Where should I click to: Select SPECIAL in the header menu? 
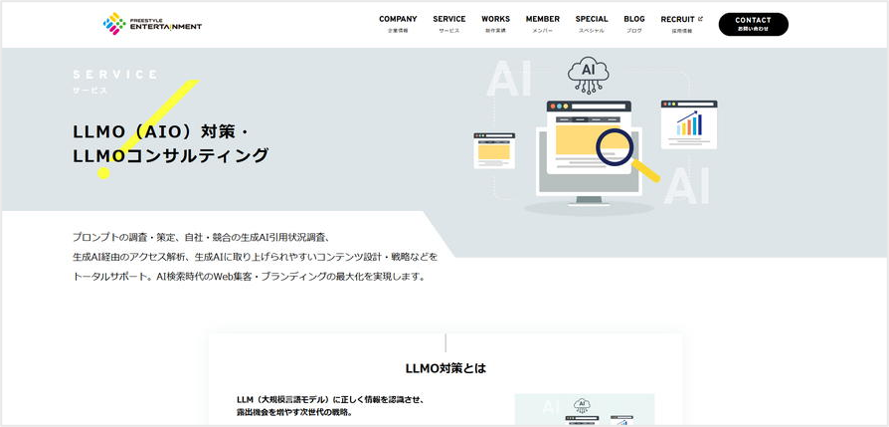[591, 24]
